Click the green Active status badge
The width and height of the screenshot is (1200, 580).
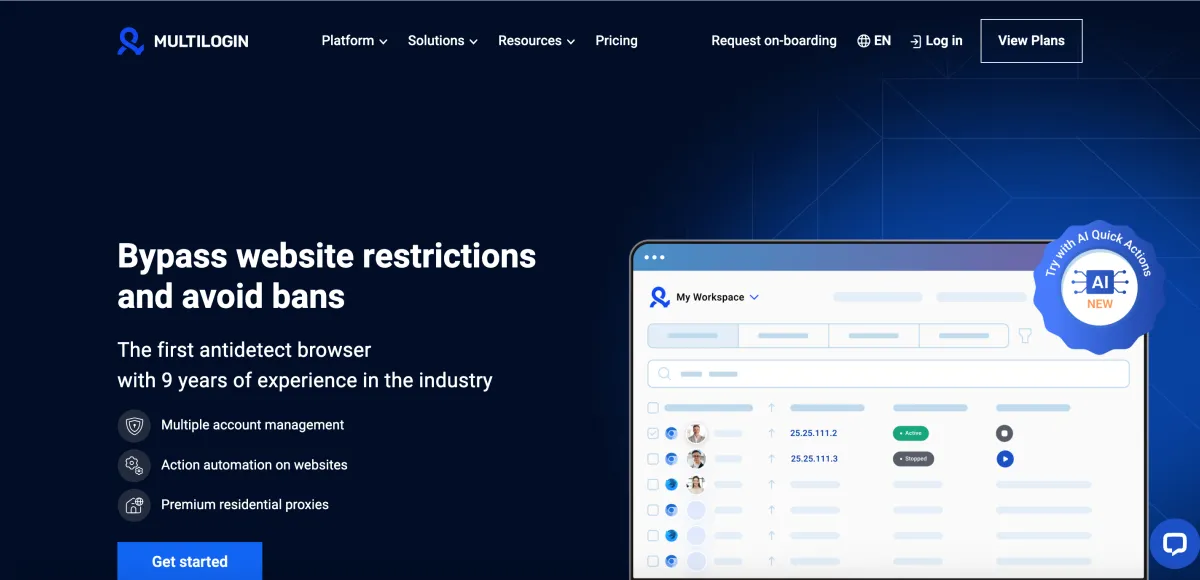911,433
